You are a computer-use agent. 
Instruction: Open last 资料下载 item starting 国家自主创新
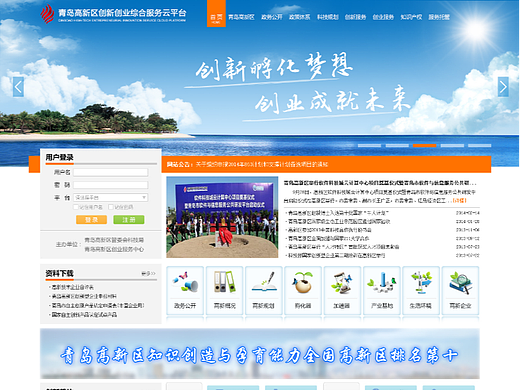pos(84,314)
